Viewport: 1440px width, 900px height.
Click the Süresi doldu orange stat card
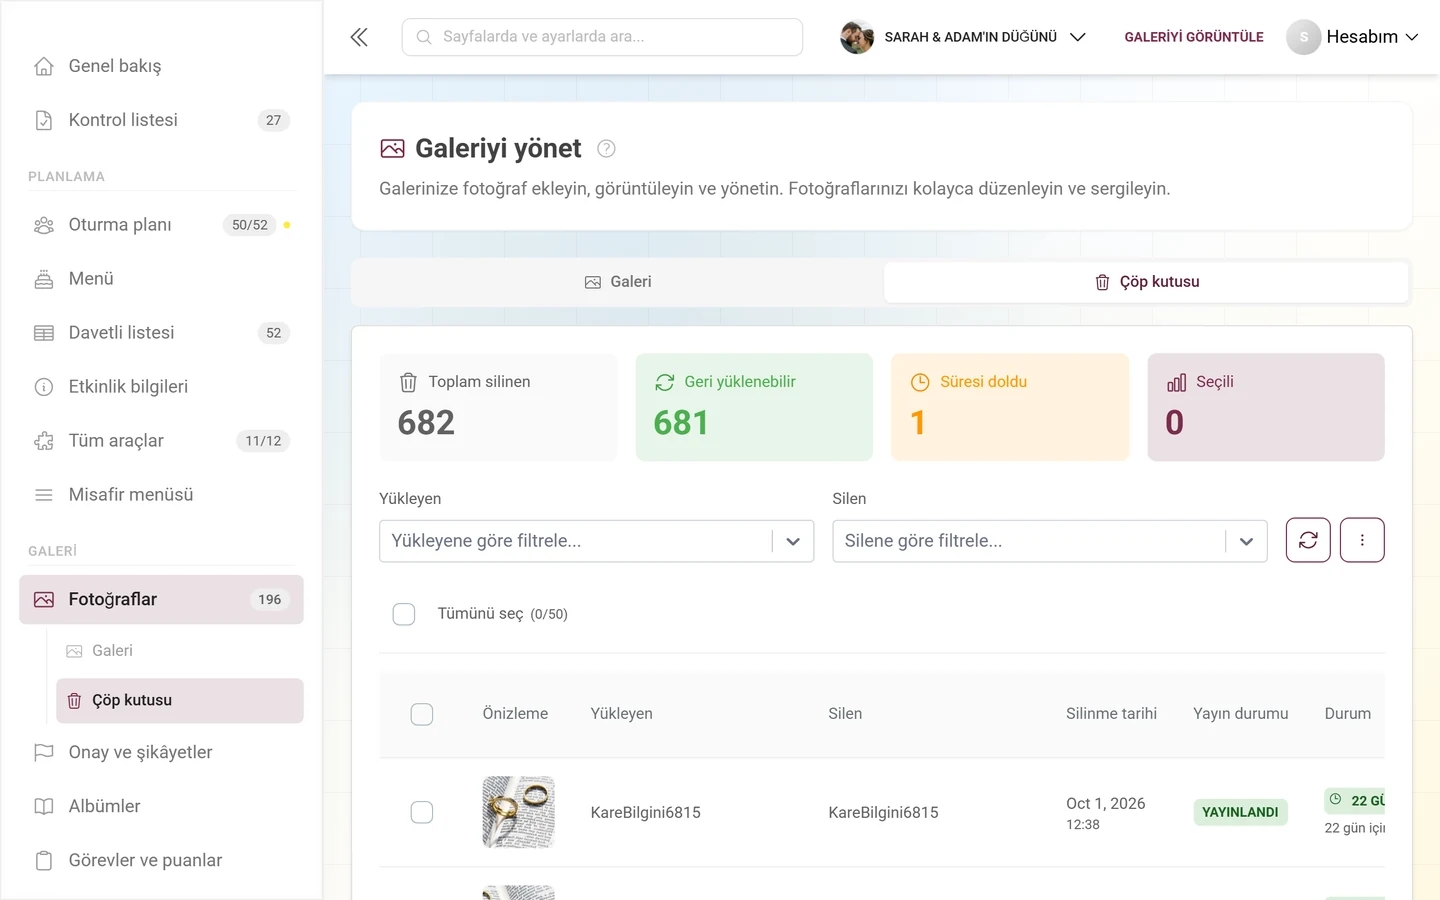1010,407
